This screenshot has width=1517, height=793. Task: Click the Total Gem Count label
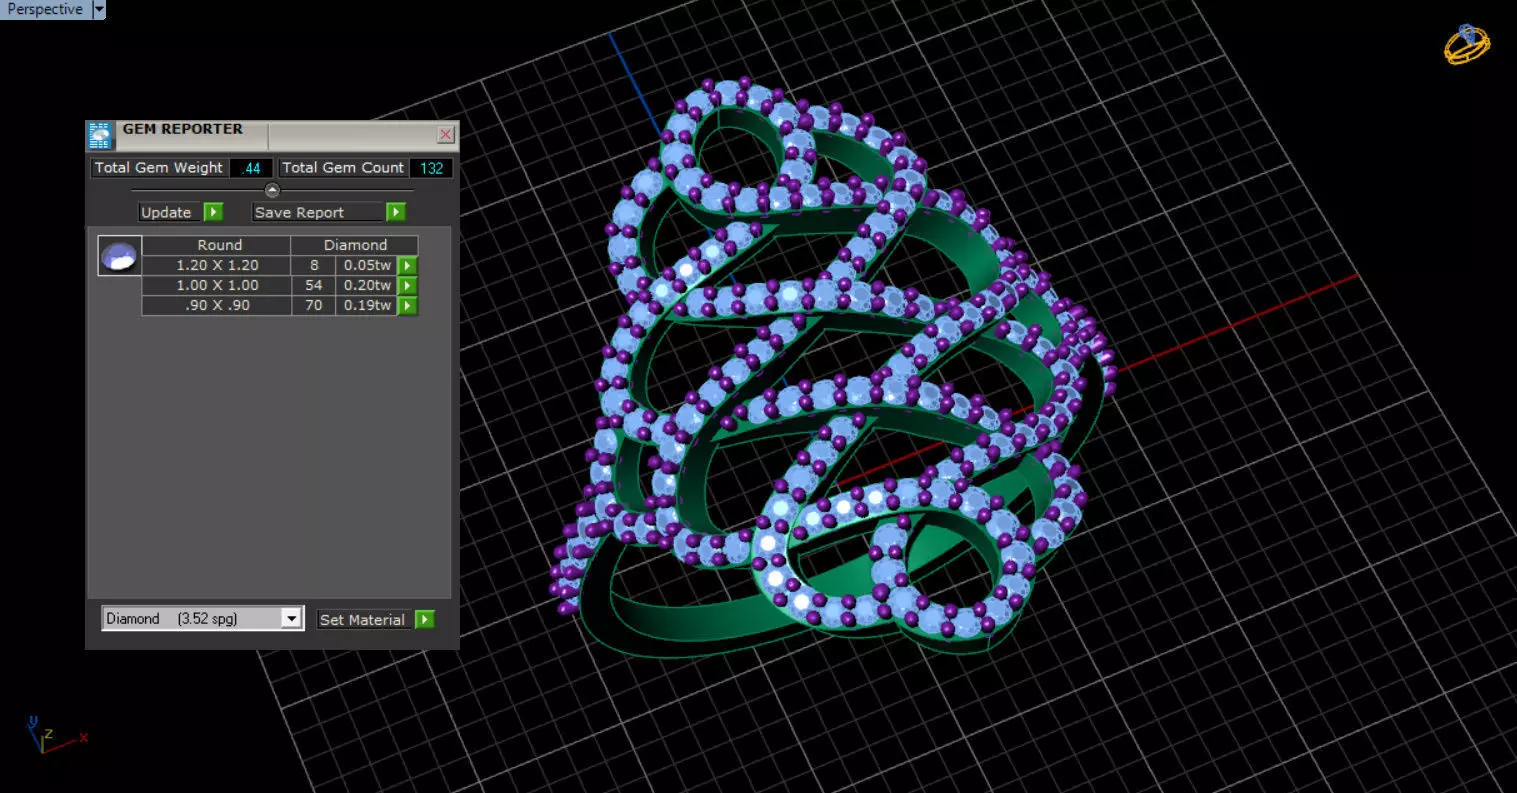point(343,168)
